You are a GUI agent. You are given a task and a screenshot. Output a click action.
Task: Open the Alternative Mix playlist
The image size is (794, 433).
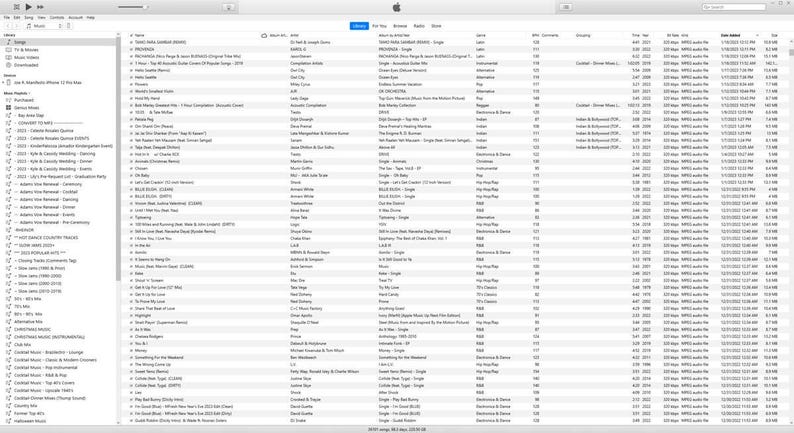point(28,322)
